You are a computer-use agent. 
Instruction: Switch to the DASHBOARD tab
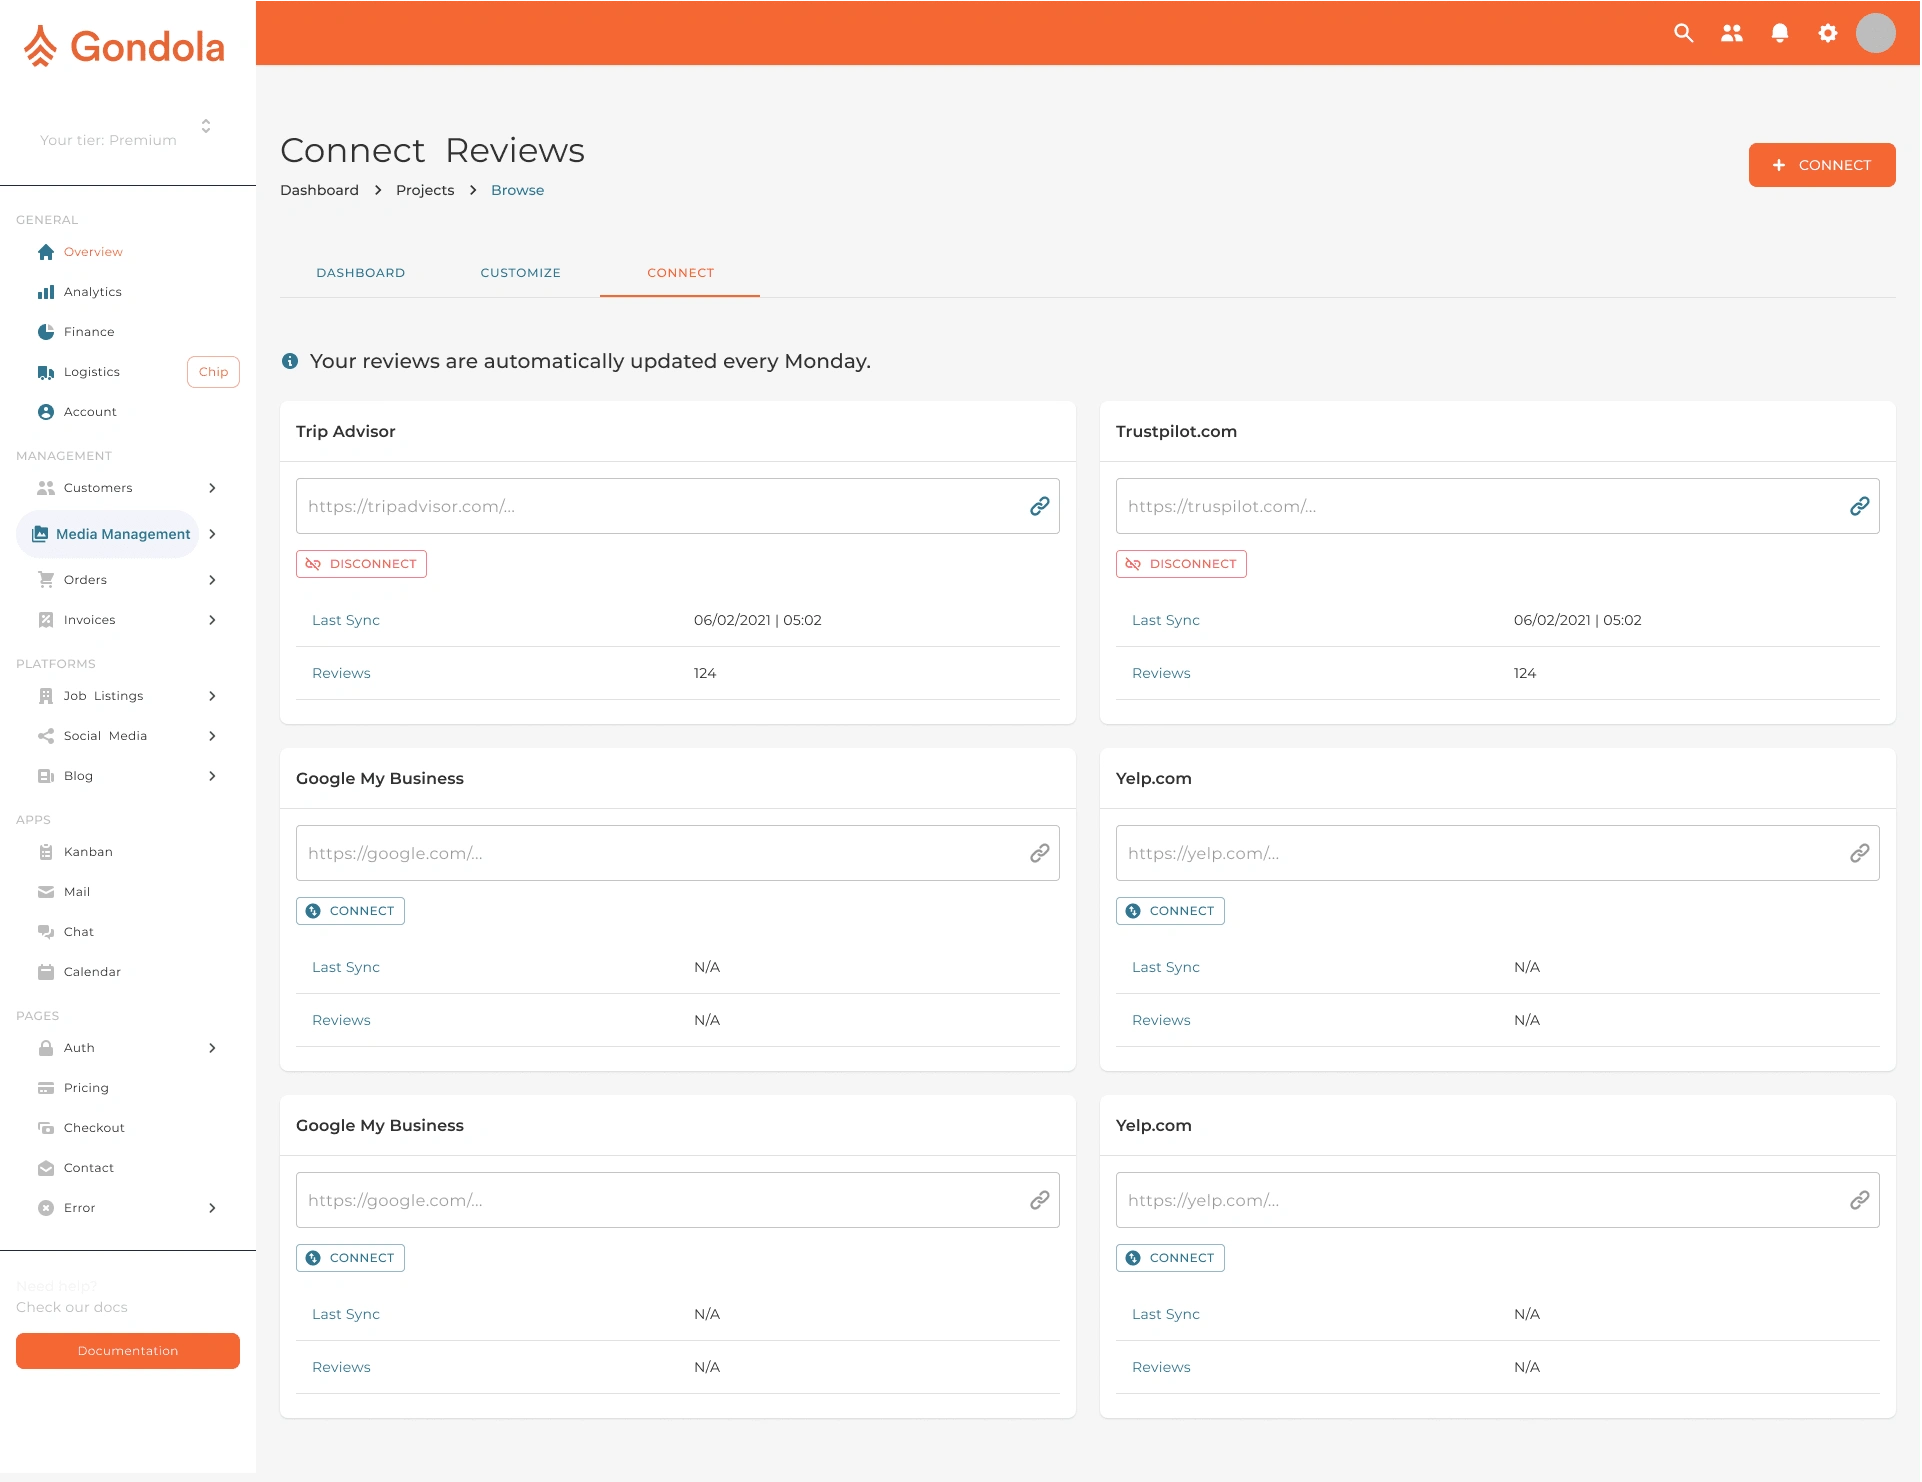click(x=360, y=273)
